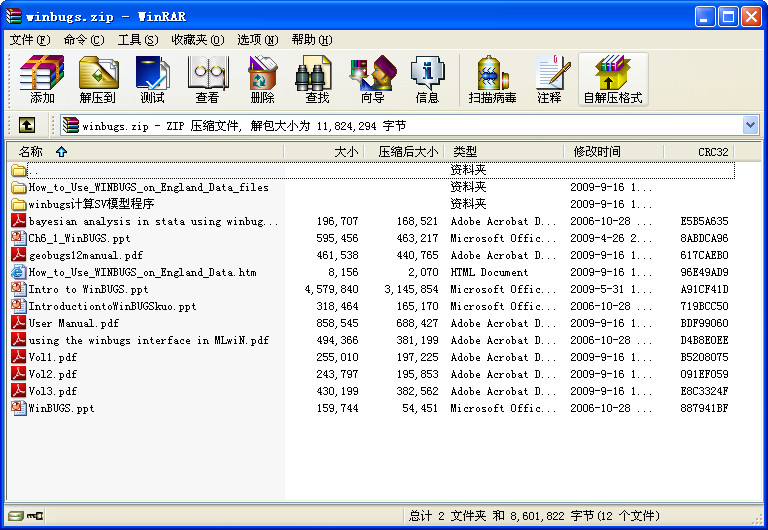Click the 注释 (Comment) toolbar icon
This screenshot has width=768, height=530.
[x=549, y=79]
